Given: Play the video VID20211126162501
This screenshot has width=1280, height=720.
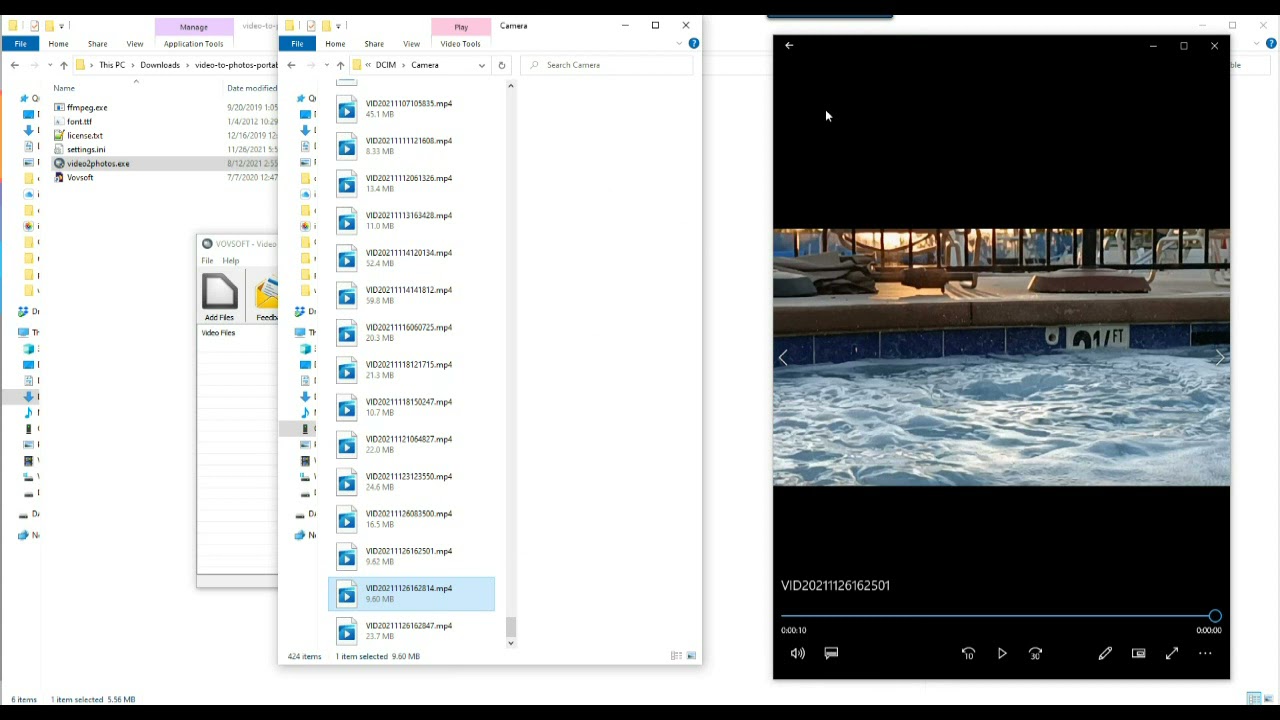Looking at the screenshot, I should click(1002, 653).
